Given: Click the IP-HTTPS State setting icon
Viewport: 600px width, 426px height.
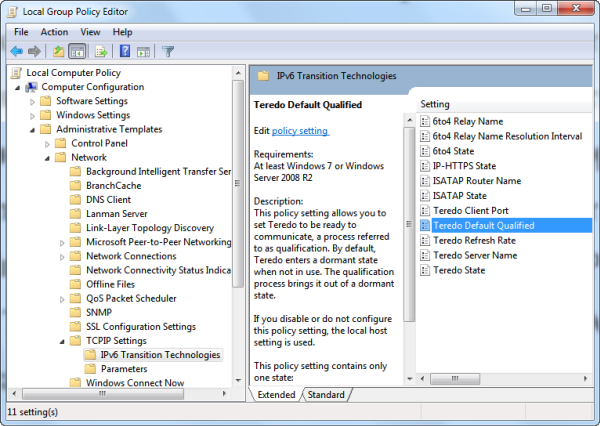Looking at the screenshot, I should [425, 166].
